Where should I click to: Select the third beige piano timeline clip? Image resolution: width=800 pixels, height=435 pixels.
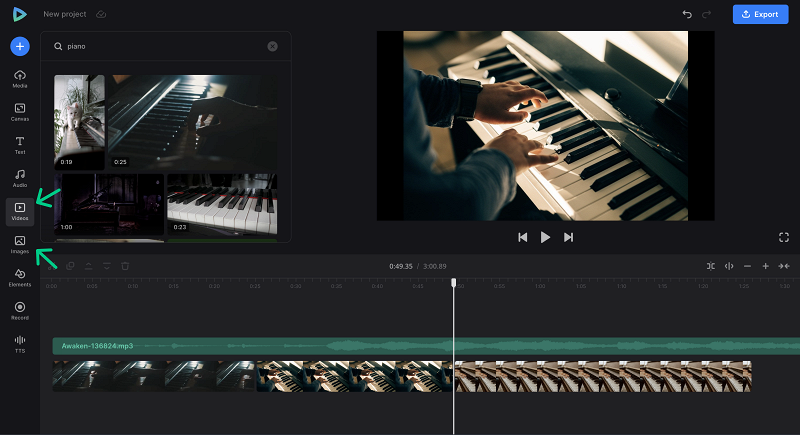[x=603, y=376]
